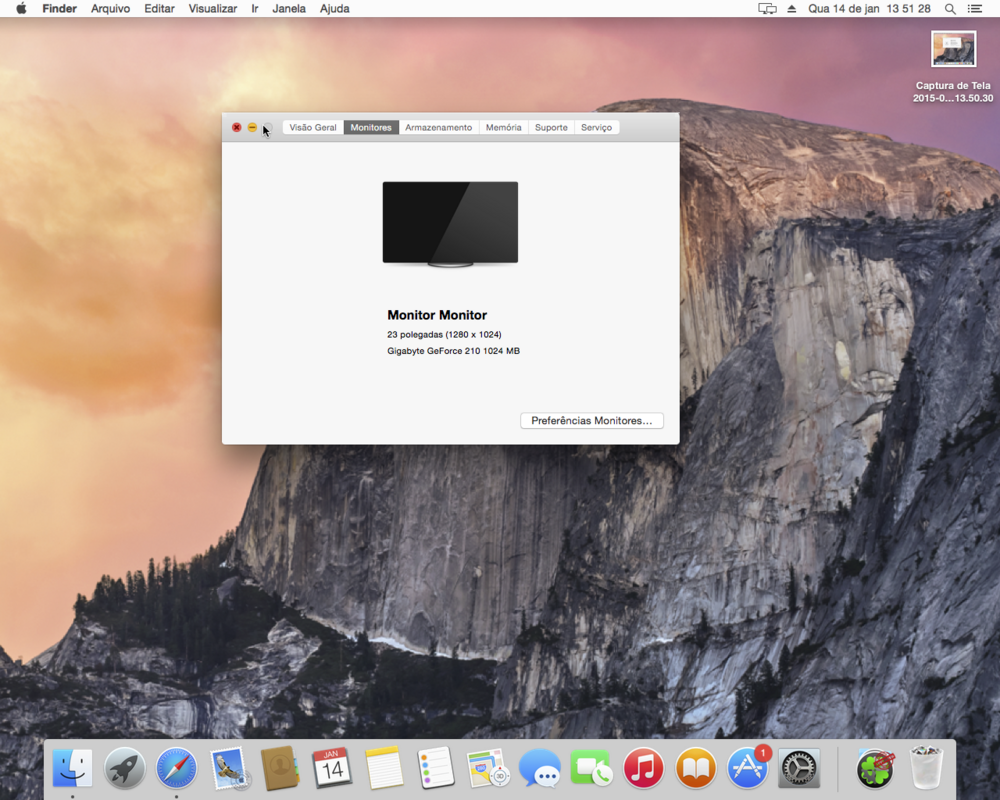
Task: Open Launchpad rocket icon in Dock
Action: (125, 768)
